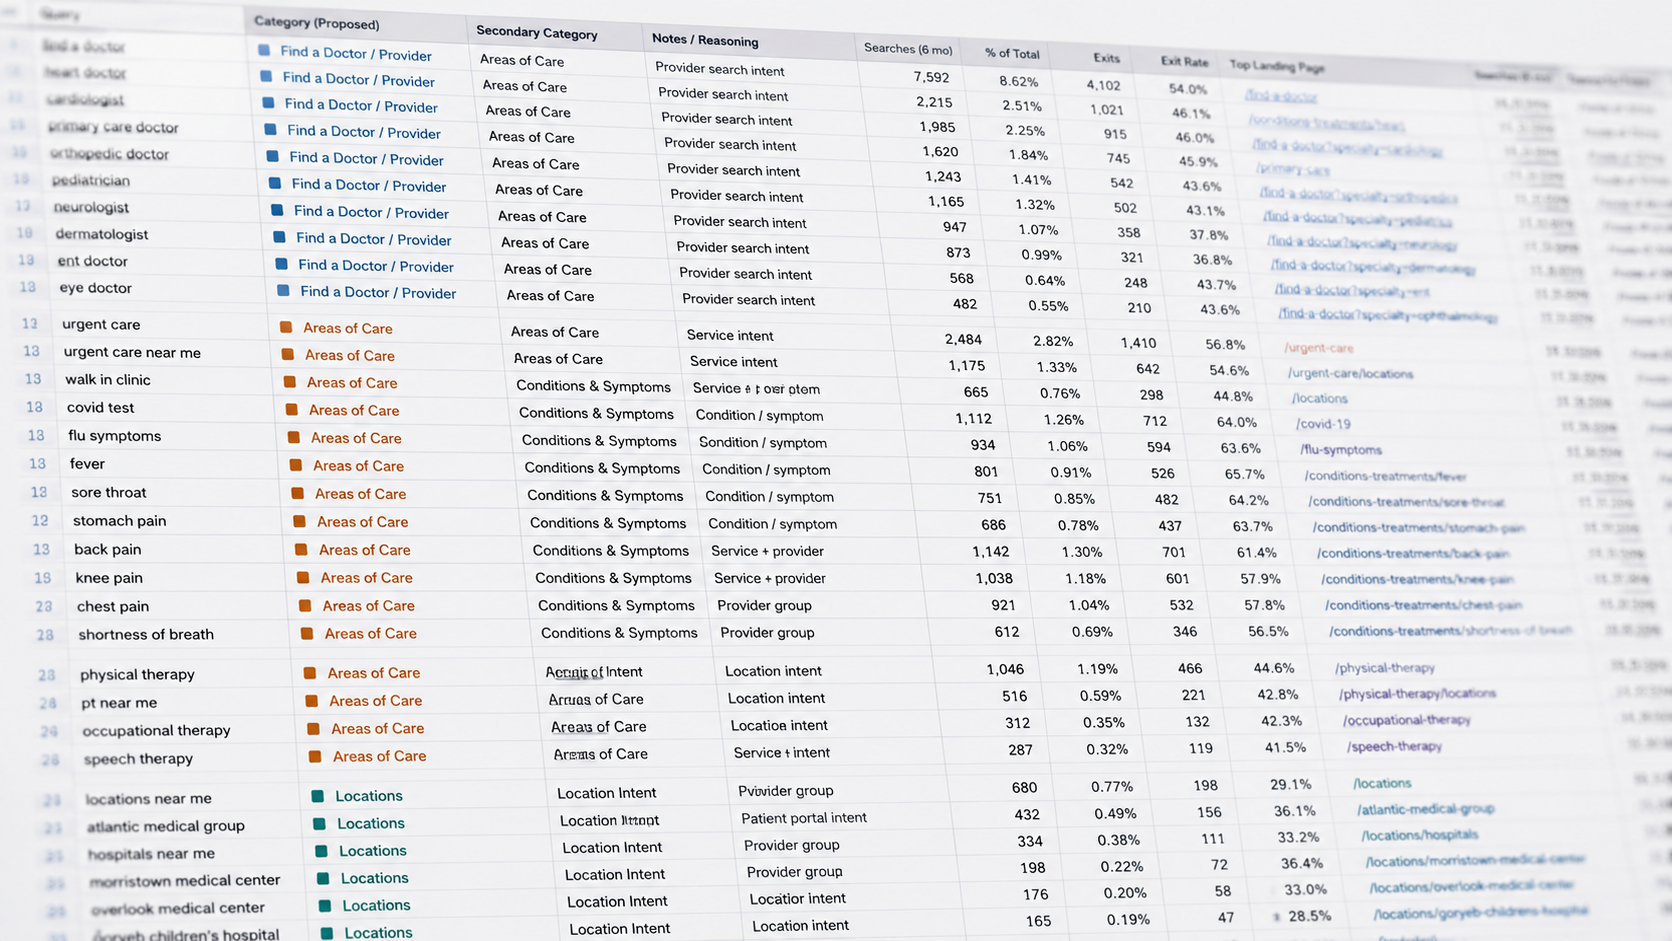Click the 'chest pain' query cell
Screen dimensions: 1672x941
113,606
